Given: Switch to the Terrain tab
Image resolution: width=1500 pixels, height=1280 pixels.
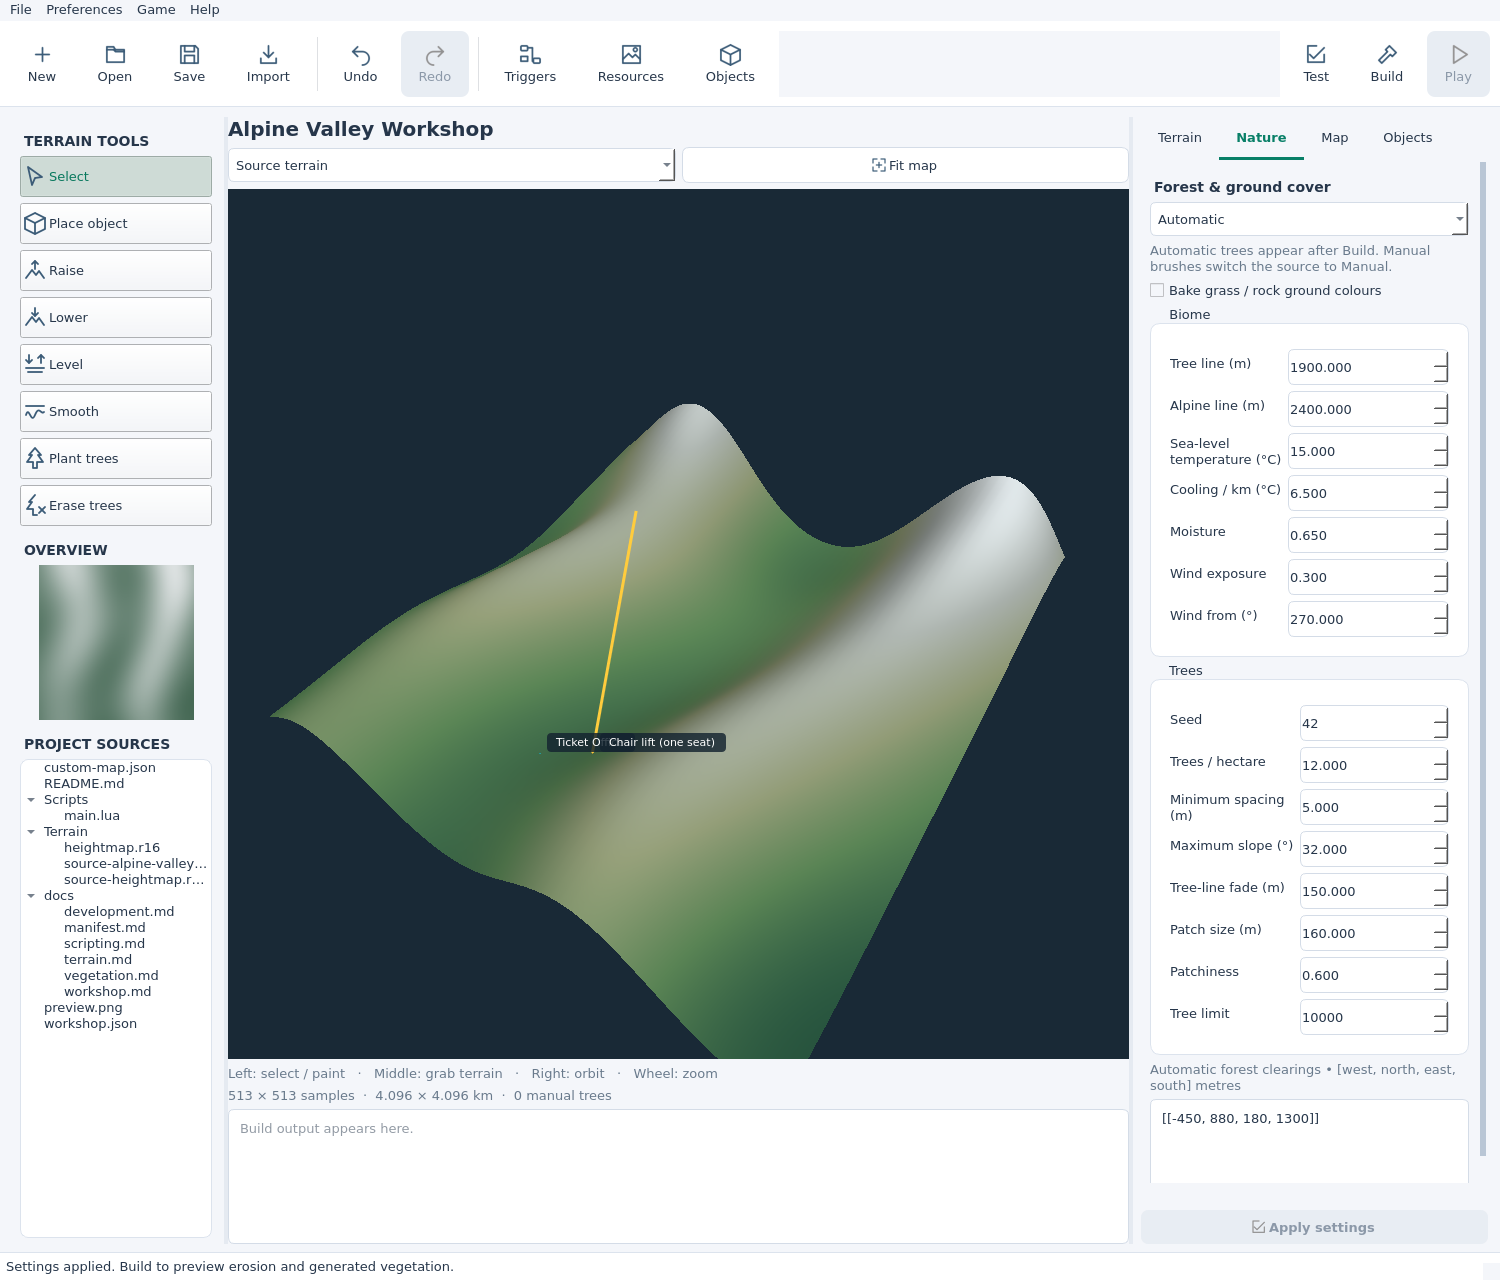Looking at the screenshot, I should coord(1180,138).
